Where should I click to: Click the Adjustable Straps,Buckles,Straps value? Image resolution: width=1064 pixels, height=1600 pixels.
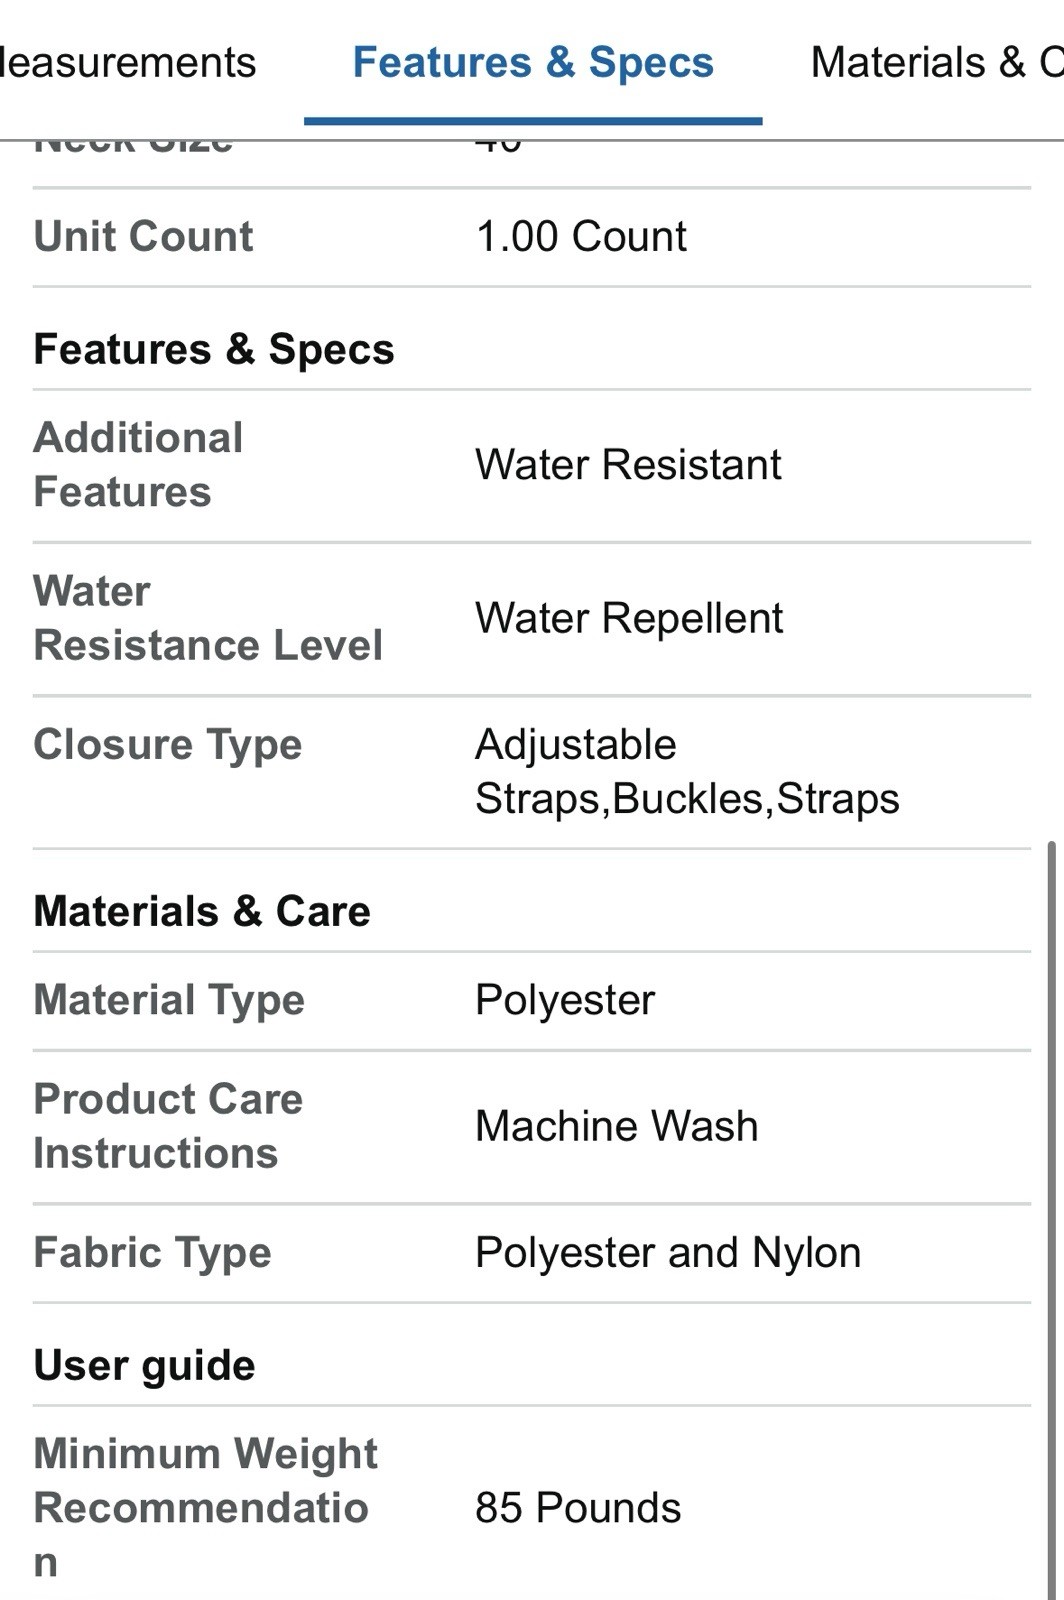(x=687, y=772)
